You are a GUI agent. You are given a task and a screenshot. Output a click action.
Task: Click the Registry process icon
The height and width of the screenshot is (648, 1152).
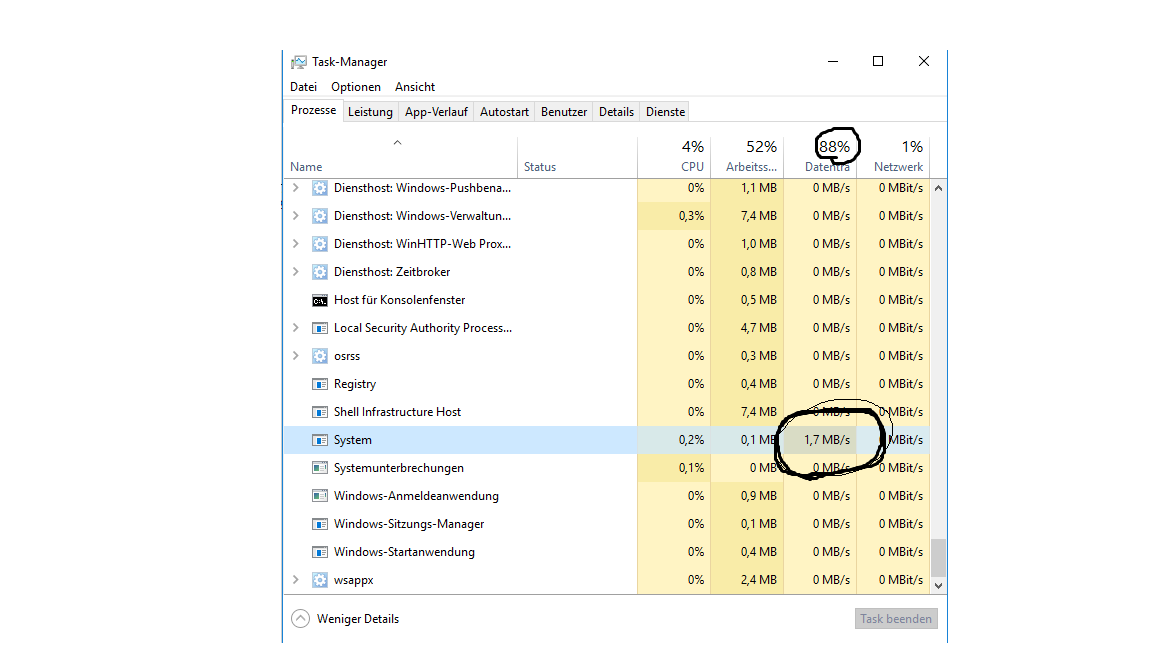320,384
